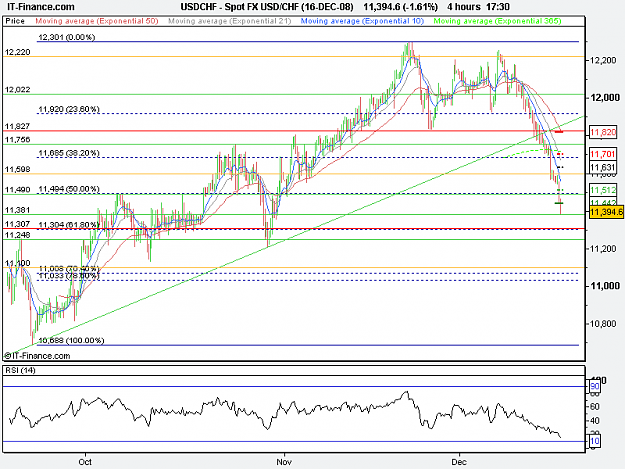The width and height of the screenshot is (625, 469).
Task: Click the 11,490 level label
Action: [x=18, y=190]
